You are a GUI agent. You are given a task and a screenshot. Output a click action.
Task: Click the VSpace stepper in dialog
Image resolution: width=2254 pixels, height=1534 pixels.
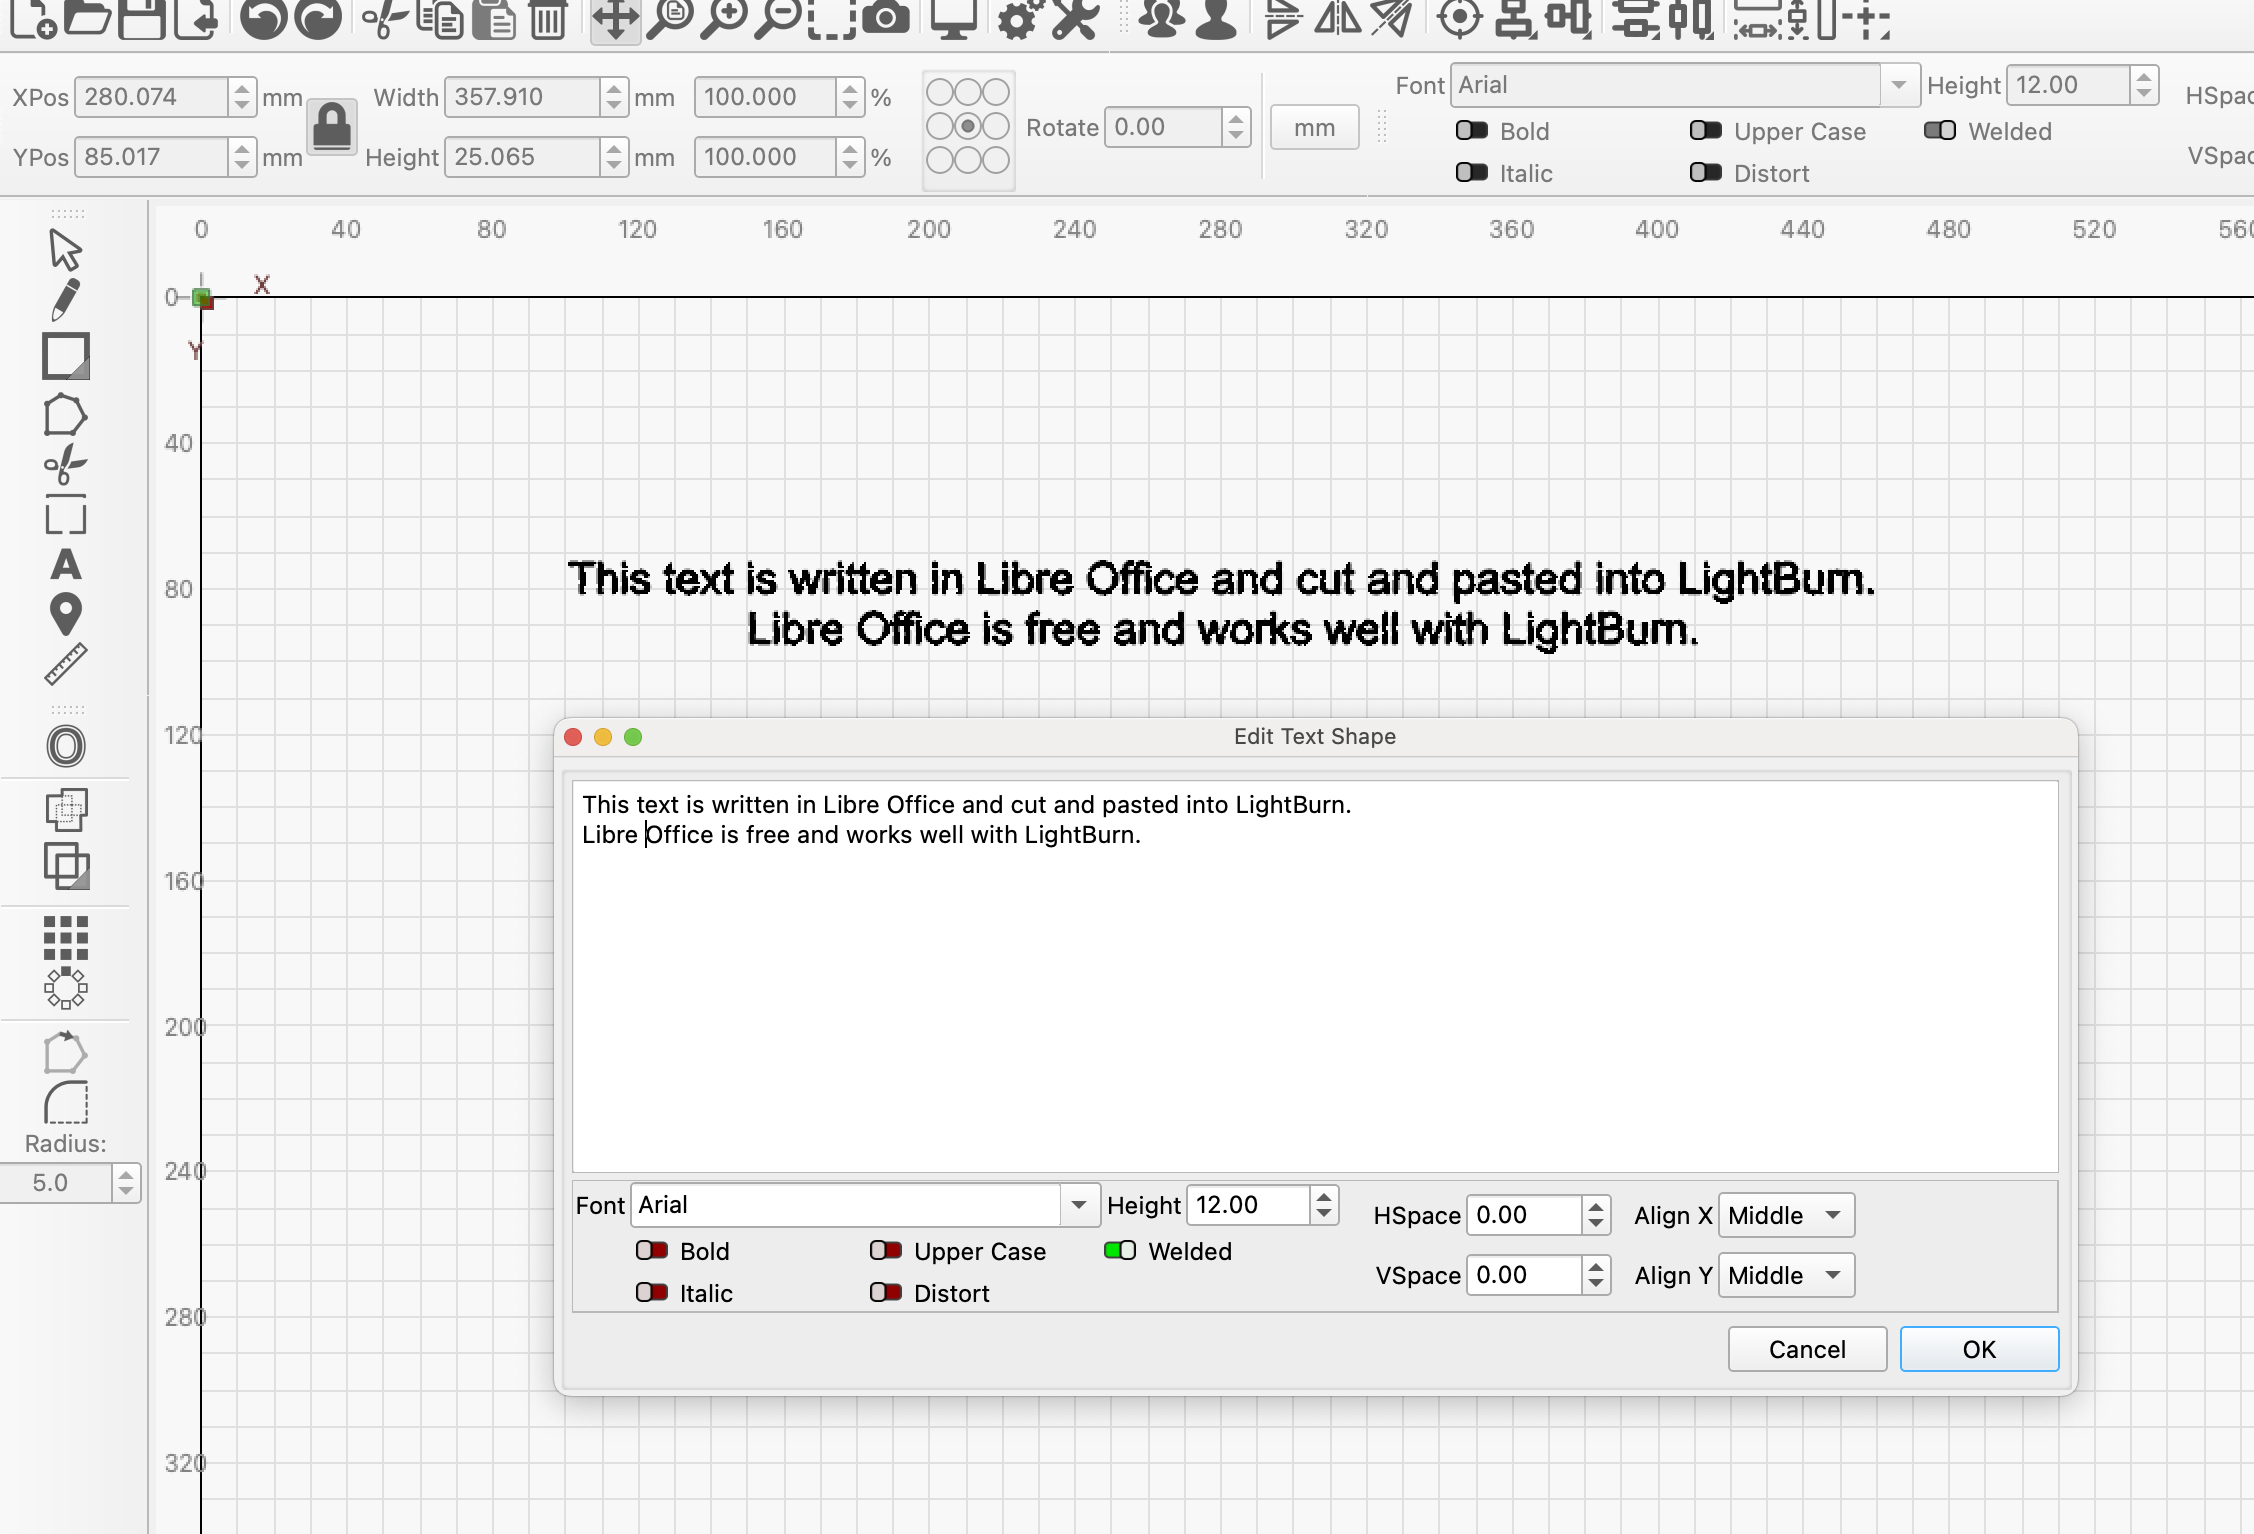pyautogui.click(x=1596, y=1276)
